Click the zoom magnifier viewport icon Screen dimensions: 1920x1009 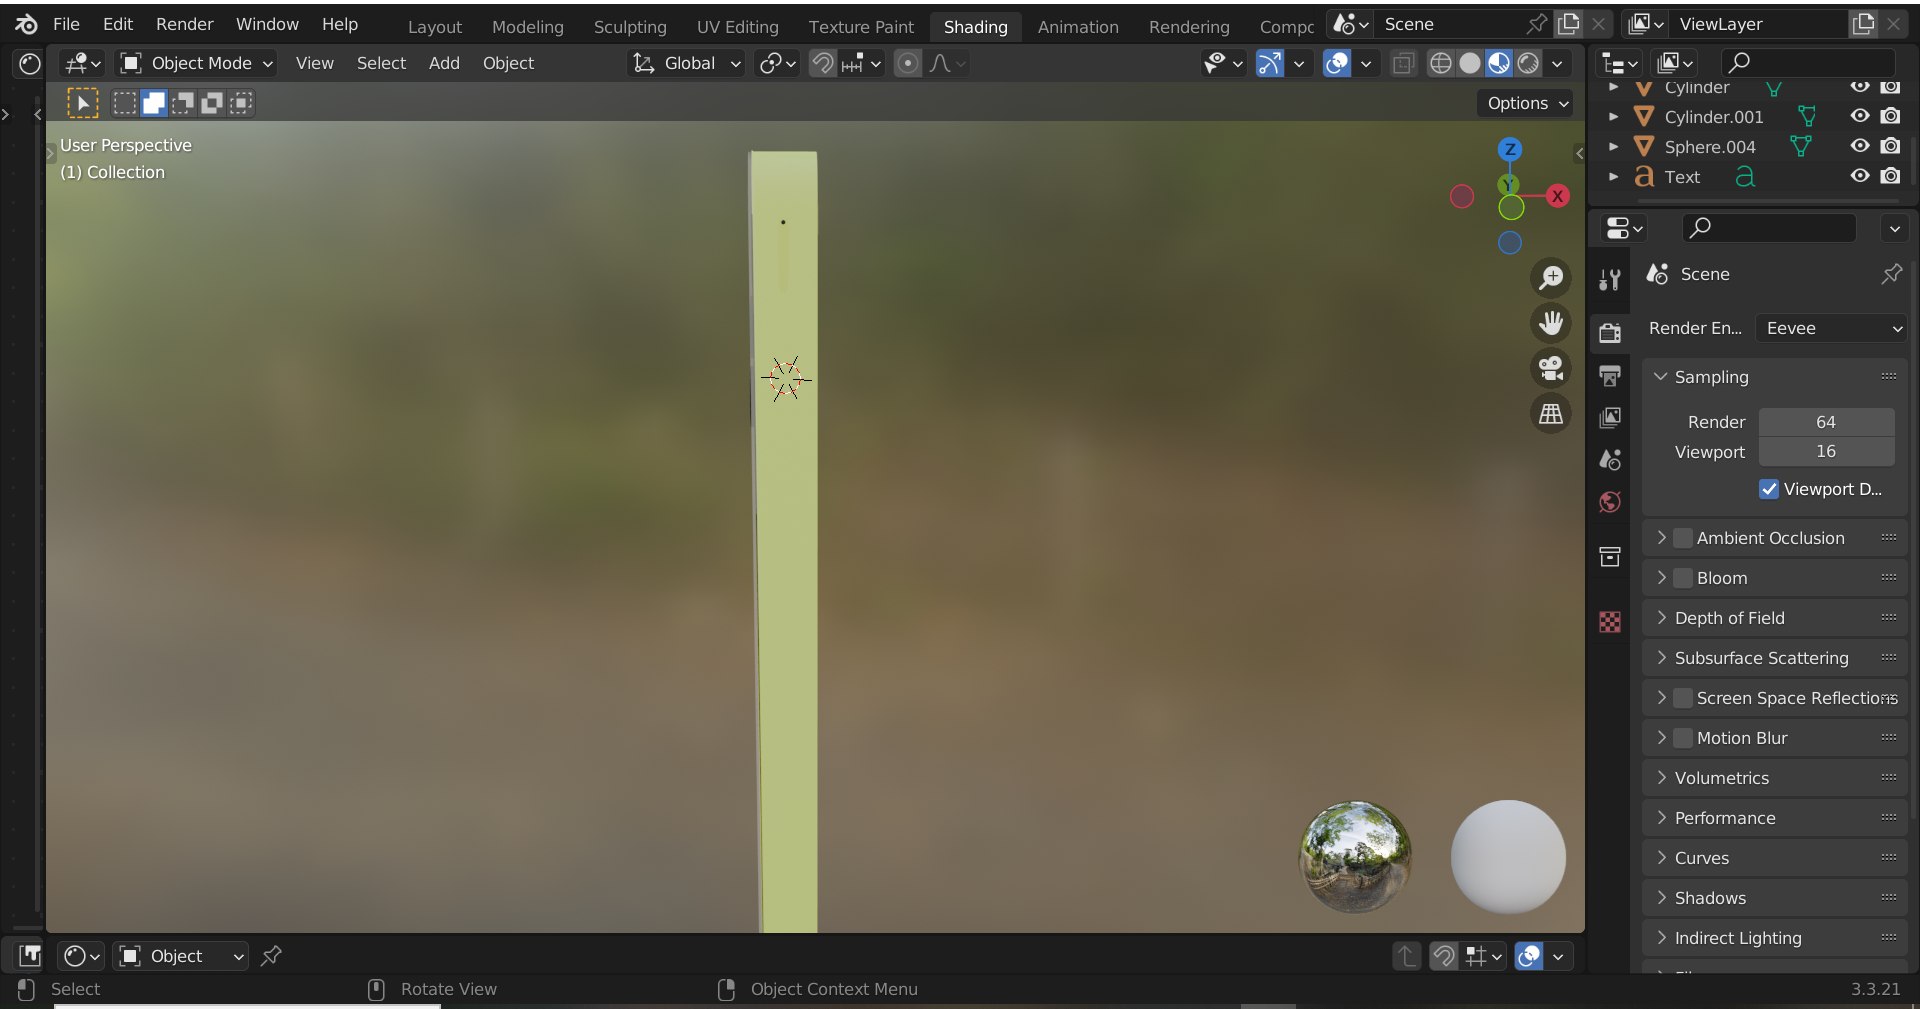tap(1551, 277)
